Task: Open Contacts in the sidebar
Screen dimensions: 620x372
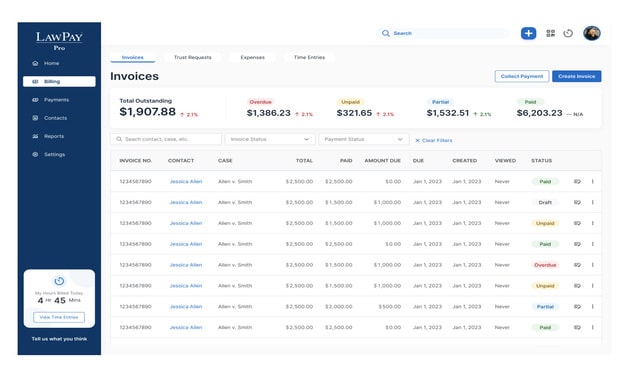Action: (x=49, y=118)
